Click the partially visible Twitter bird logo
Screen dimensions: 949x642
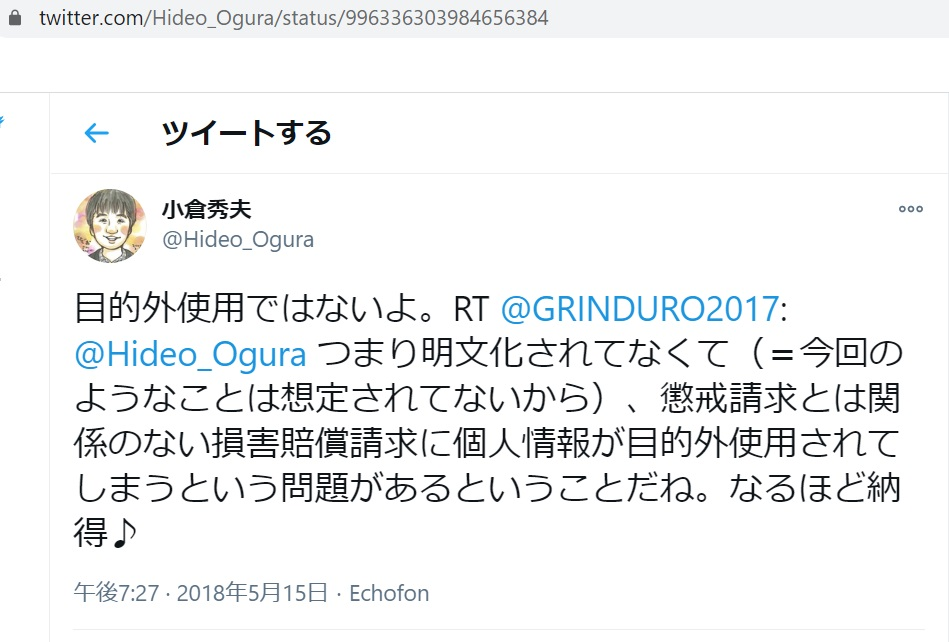(x=2, y=122)
